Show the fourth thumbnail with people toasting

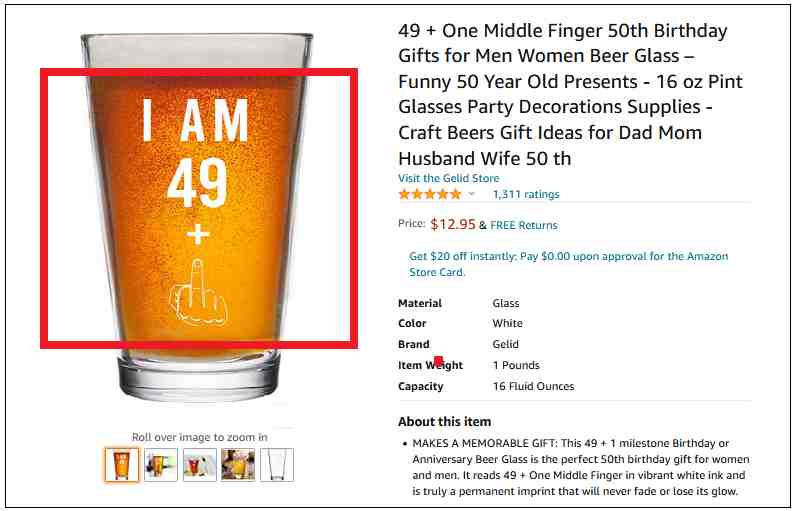(238, 464)
